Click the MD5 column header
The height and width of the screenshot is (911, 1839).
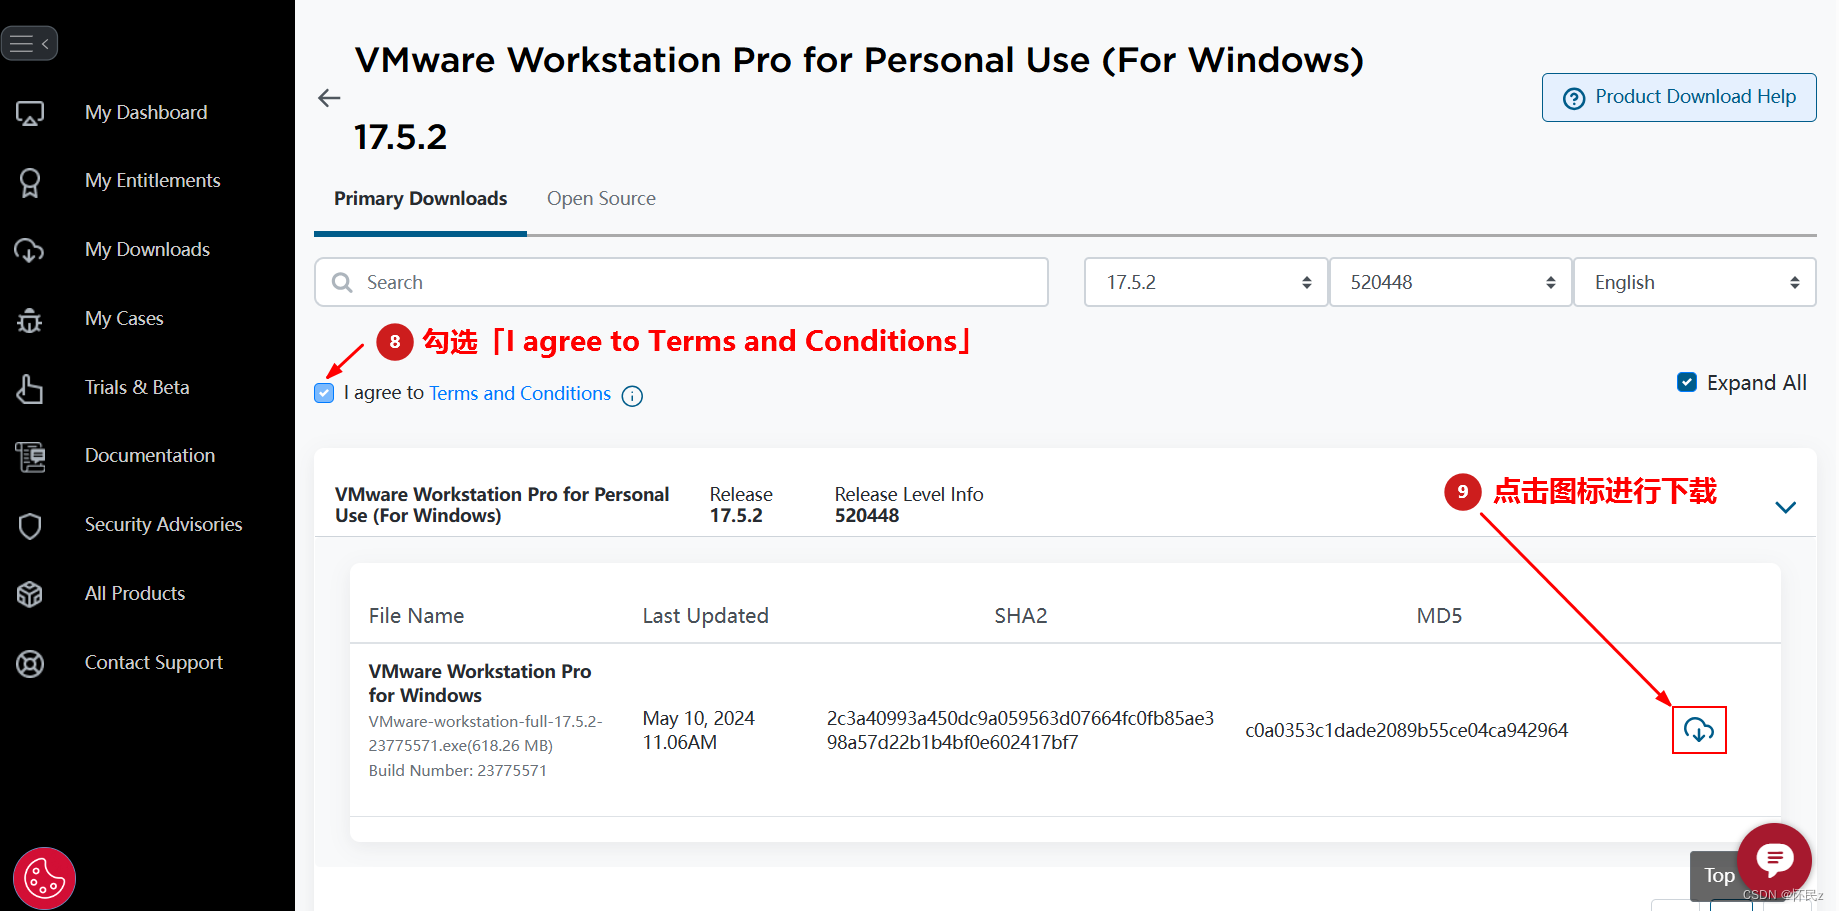pyautogui.click(x=1439, y=615)
